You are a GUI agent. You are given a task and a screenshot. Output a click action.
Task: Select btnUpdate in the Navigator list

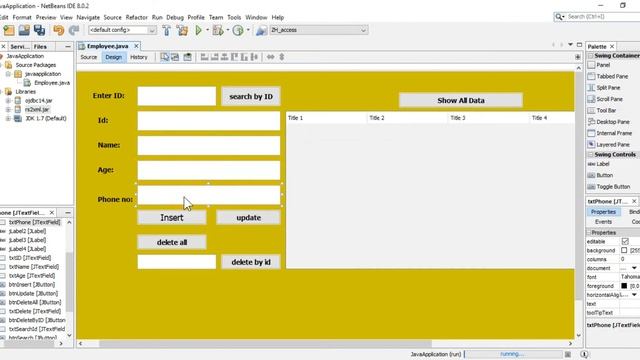[33, 293]
